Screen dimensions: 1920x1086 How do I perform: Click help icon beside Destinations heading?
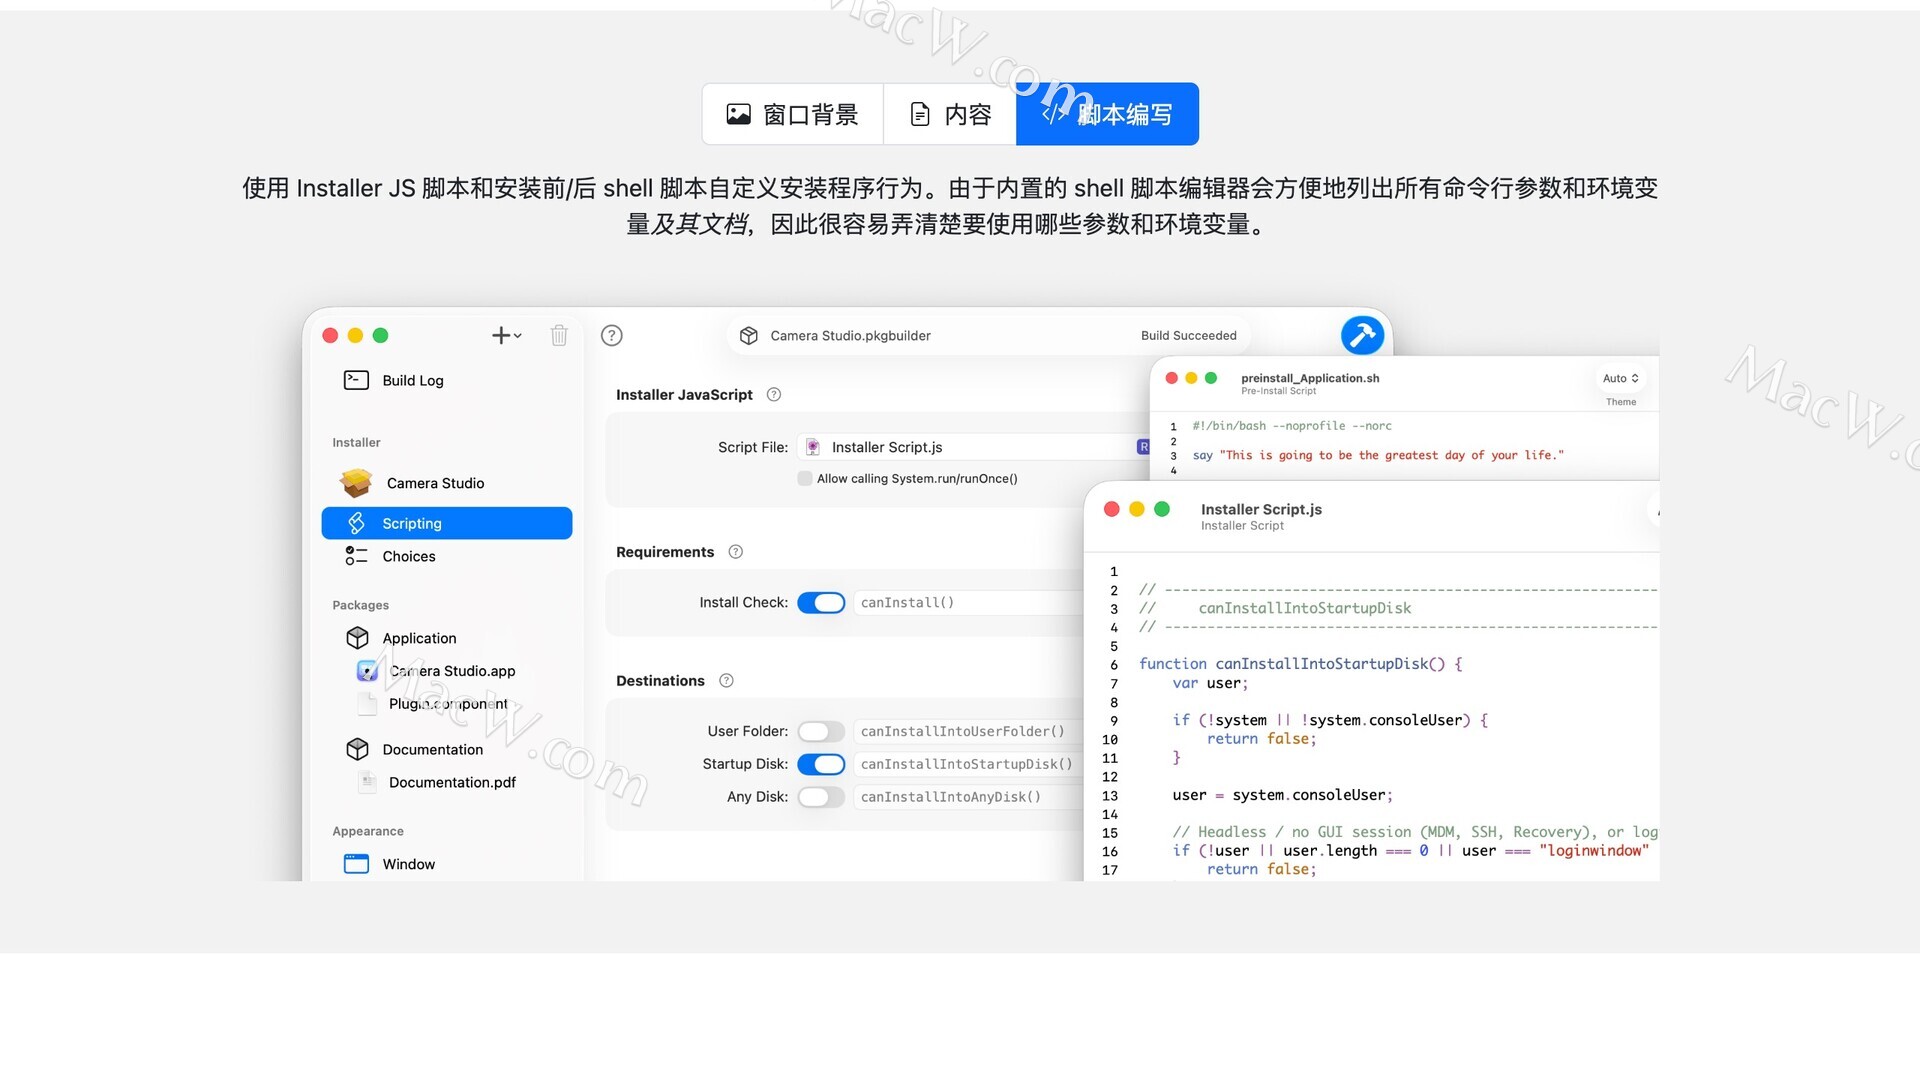(x=727, y=681)
